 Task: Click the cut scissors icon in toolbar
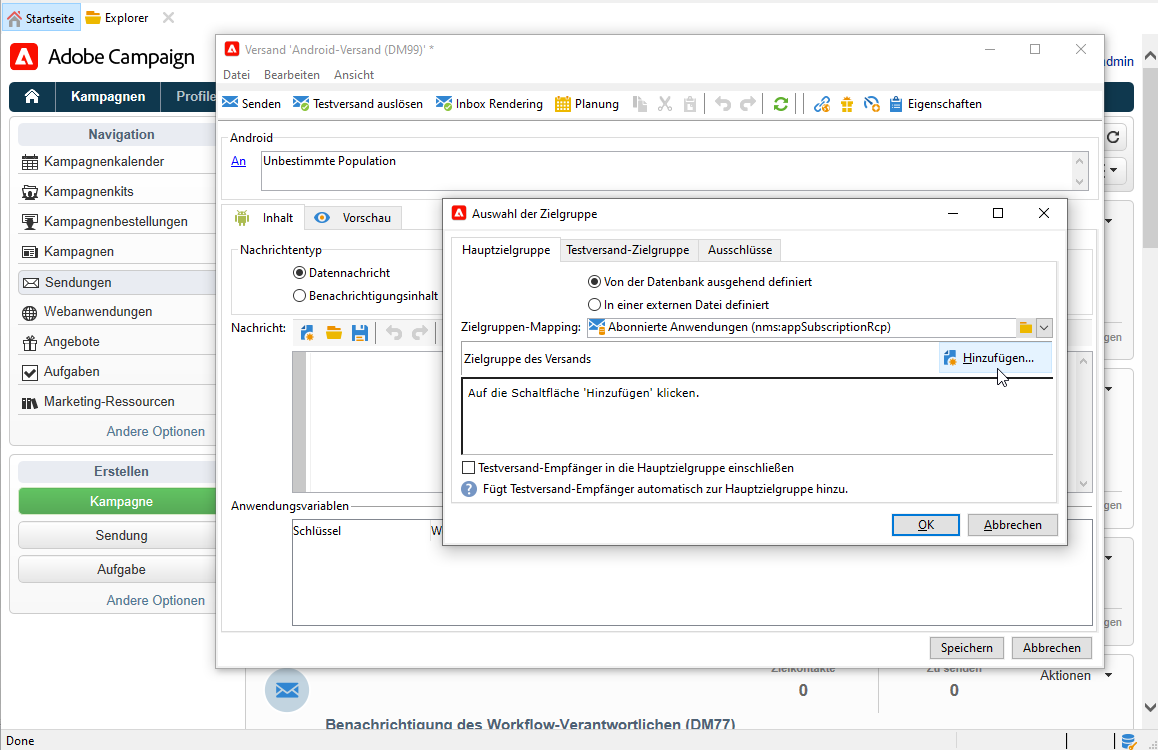point(665,104)
